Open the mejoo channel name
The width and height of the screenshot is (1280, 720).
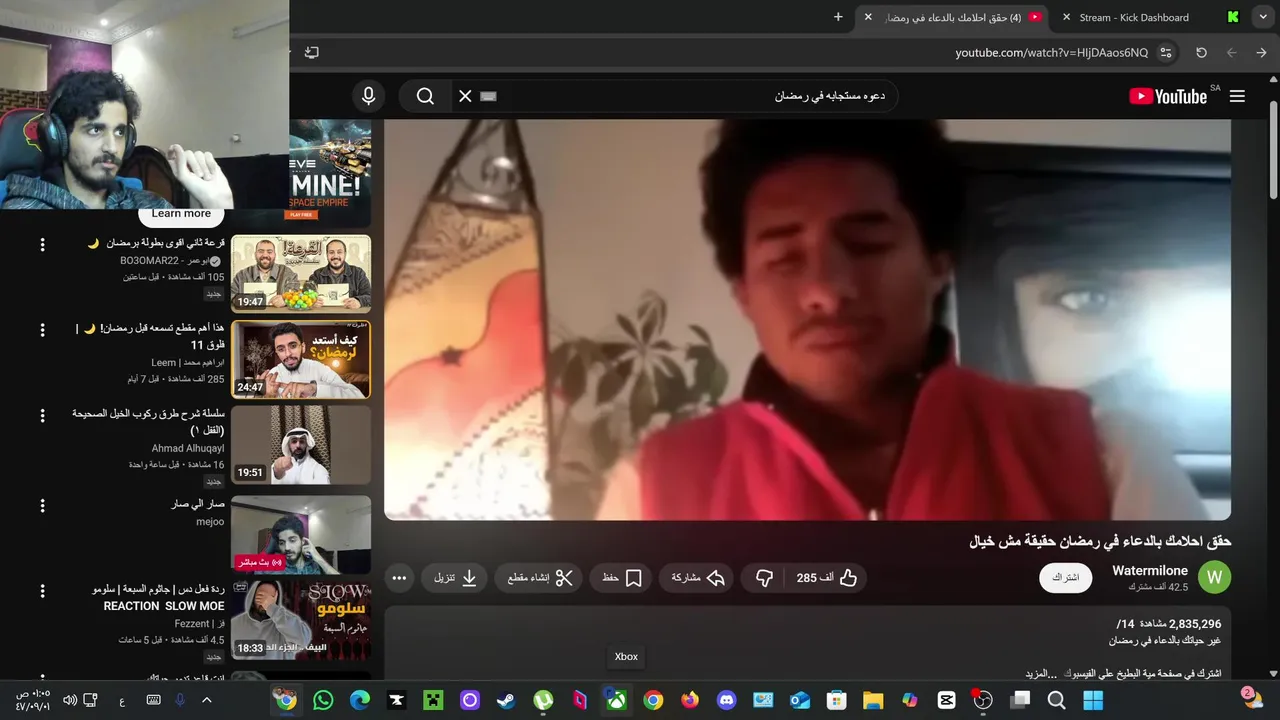(210, 522)
